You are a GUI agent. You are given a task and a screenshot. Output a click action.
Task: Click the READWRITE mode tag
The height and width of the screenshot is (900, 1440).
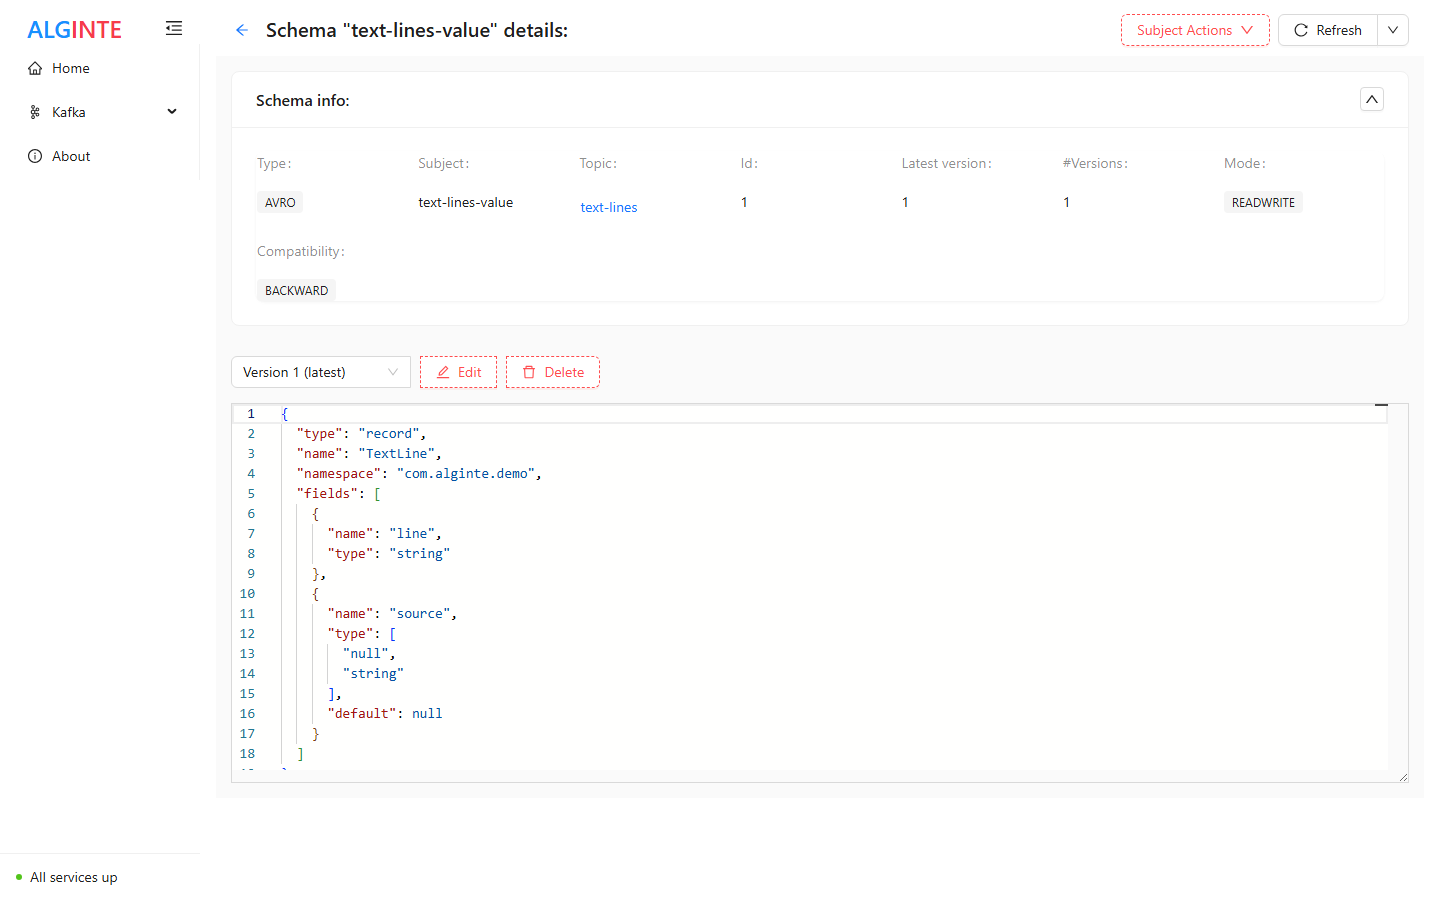pos(1263,202)
